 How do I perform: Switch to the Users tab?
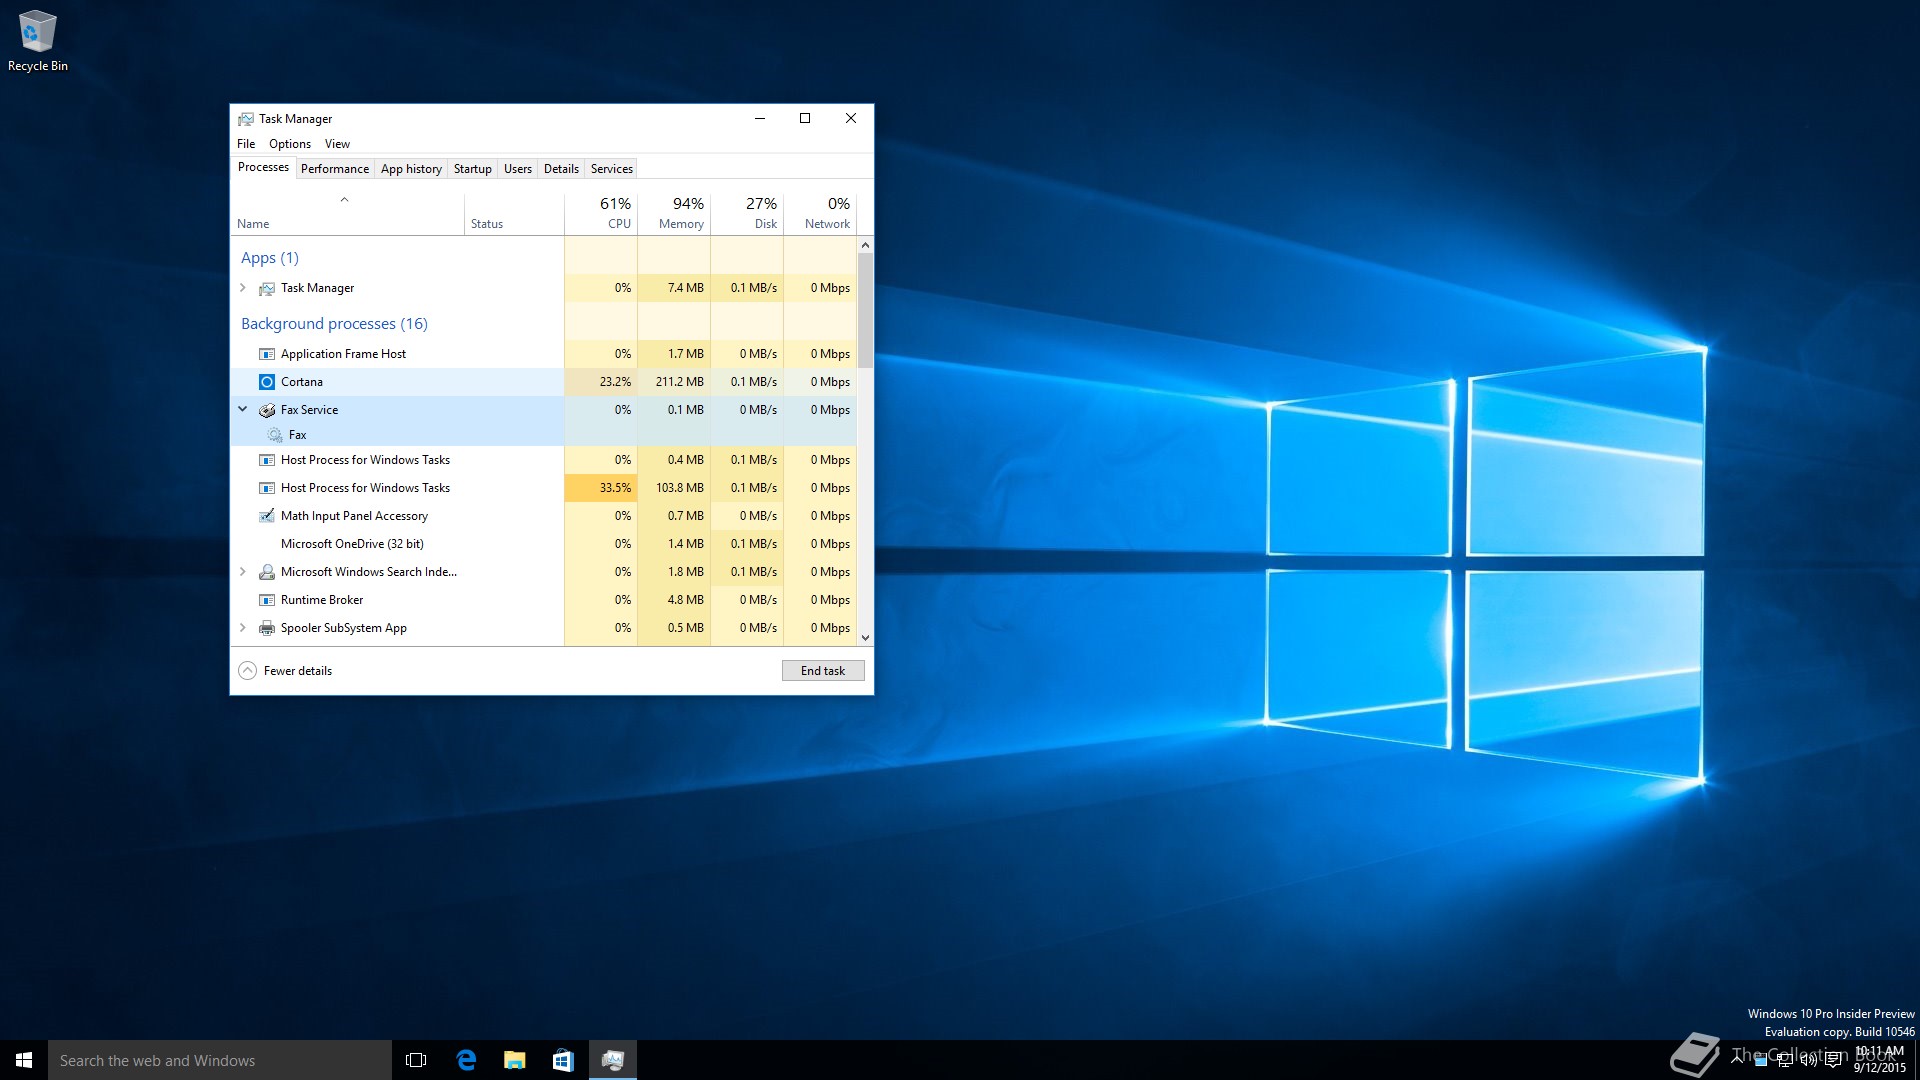pyautogui.click(x=518, y=169)
